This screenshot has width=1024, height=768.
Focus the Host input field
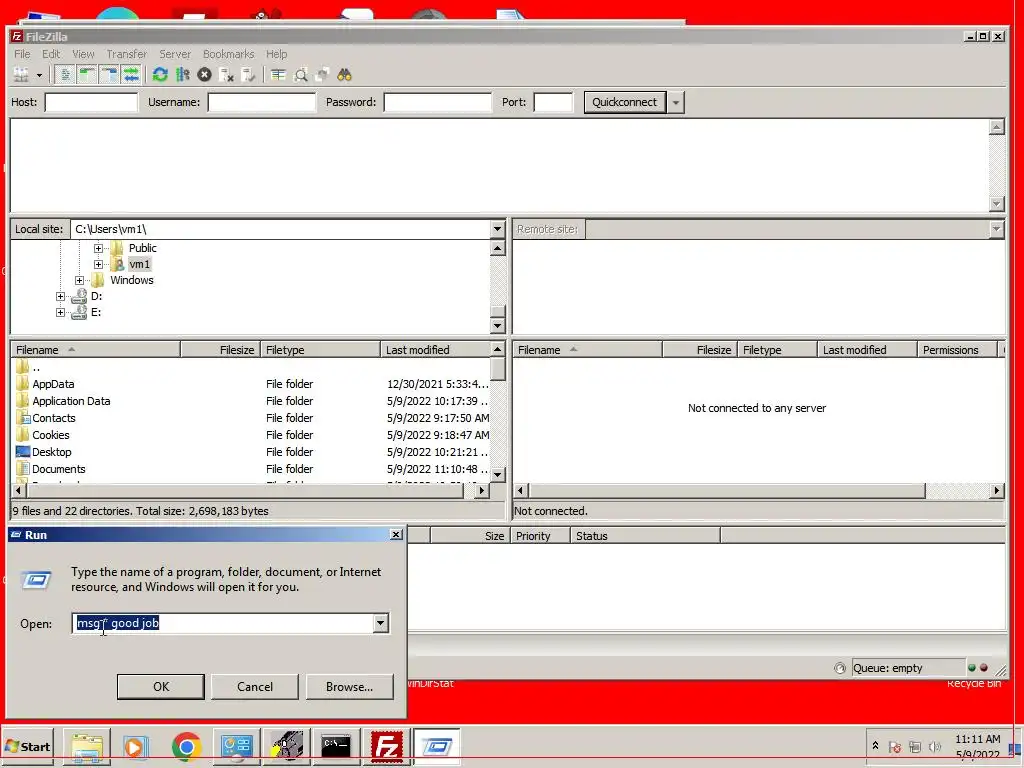coord(91,103)
